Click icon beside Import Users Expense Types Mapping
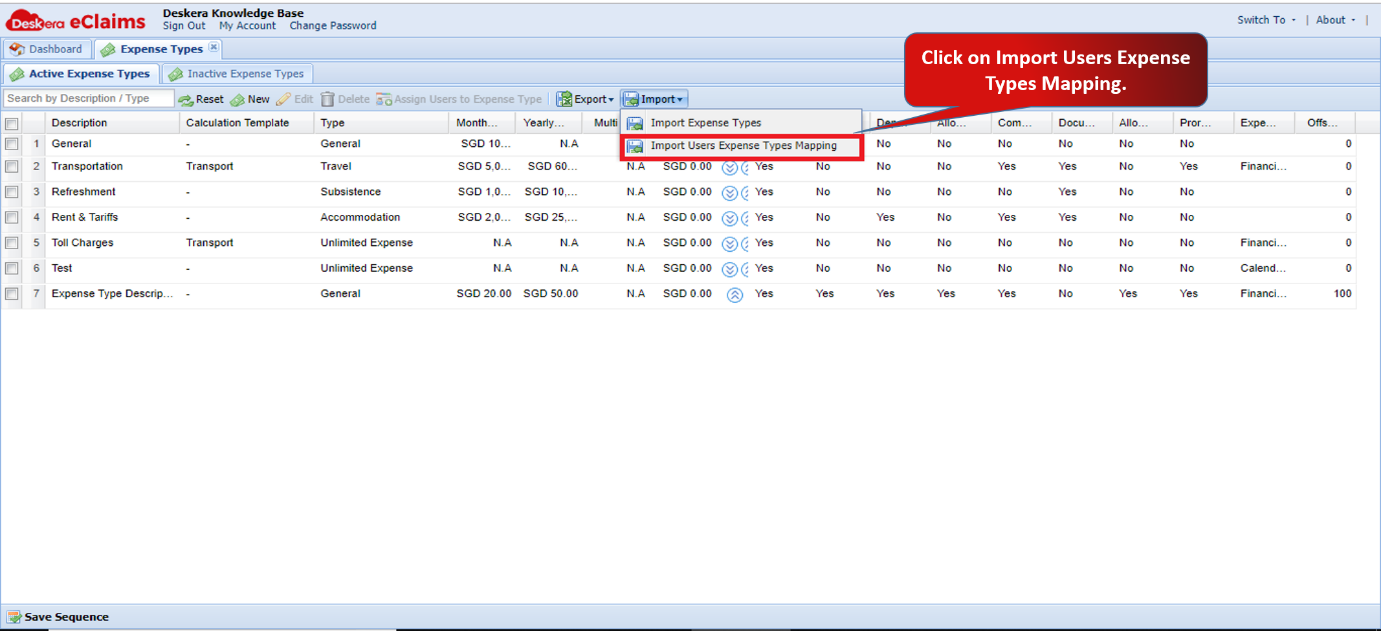Screen dimensions: 1381x631 (x=635, y=146)
